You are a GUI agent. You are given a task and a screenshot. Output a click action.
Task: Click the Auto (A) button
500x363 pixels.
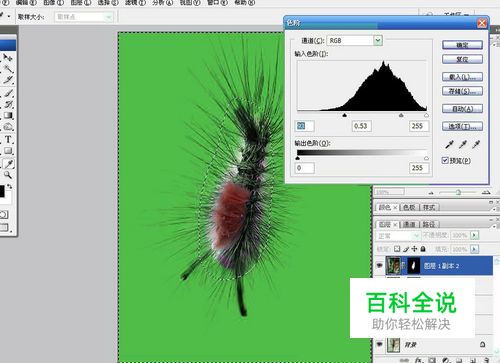462,109
